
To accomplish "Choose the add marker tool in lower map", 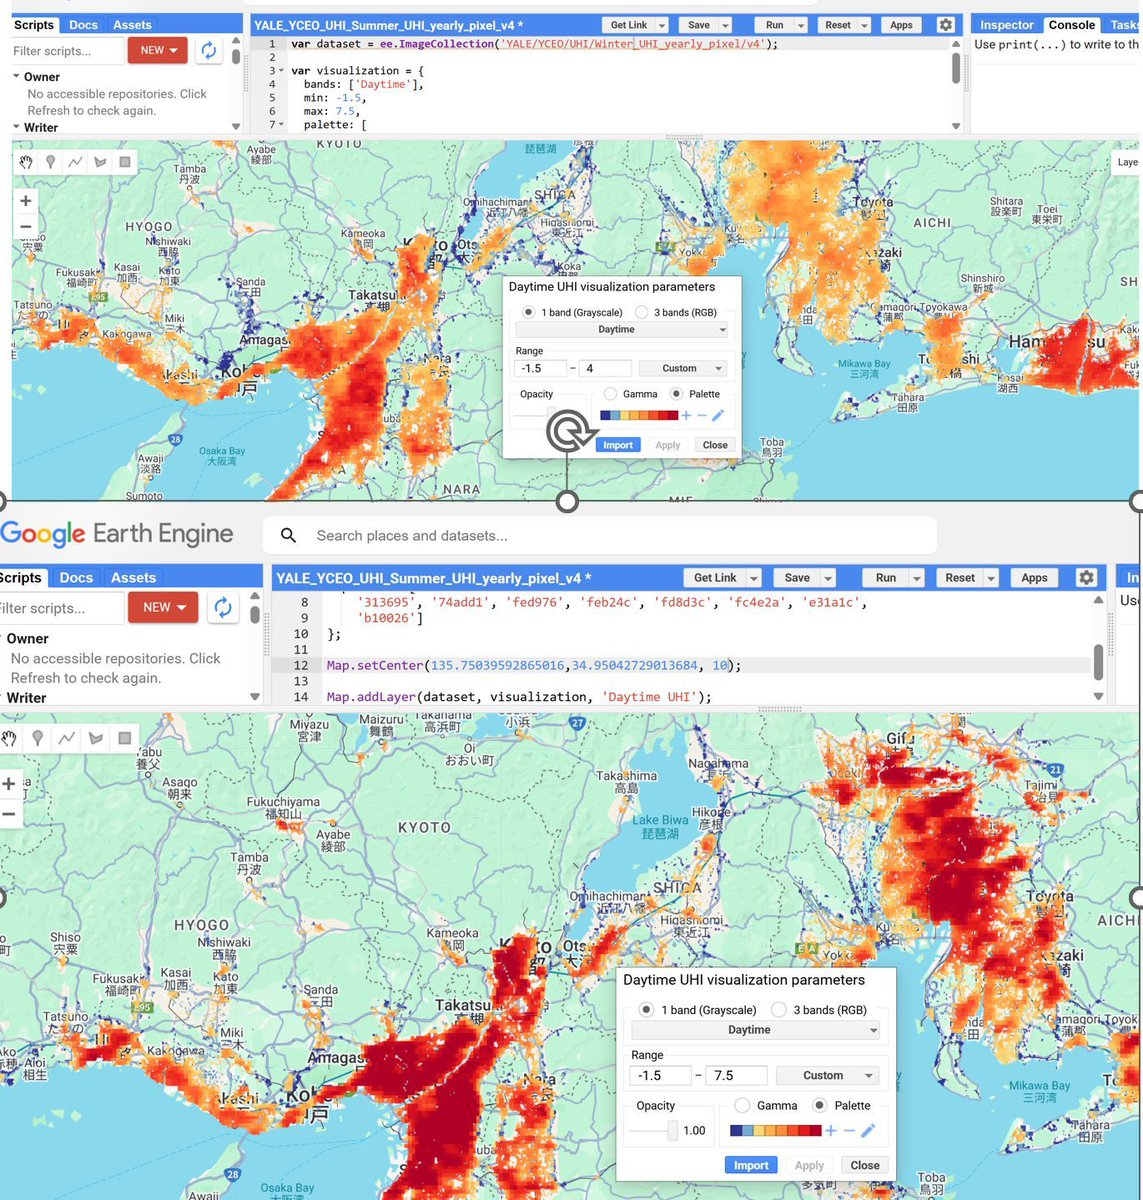I will click(37, 738).
